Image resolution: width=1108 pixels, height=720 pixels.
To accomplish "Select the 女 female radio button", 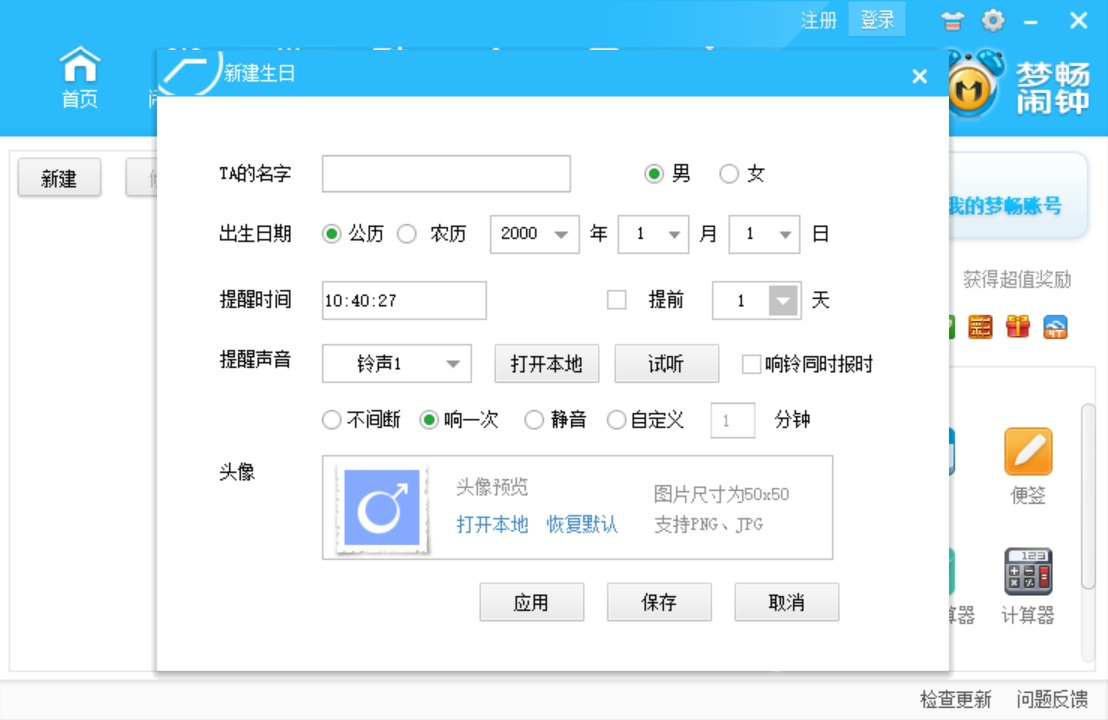I will pos(728,172).
